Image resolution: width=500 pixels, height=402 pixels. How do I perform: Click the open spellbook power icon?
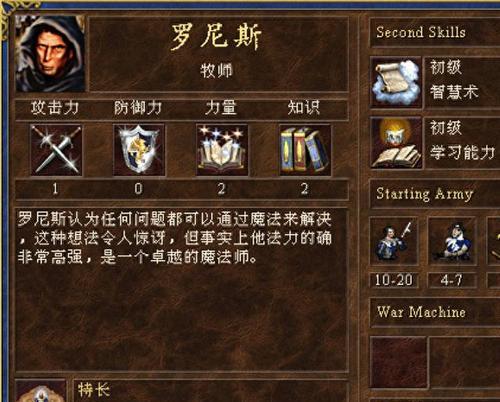(x=222, y=150)
